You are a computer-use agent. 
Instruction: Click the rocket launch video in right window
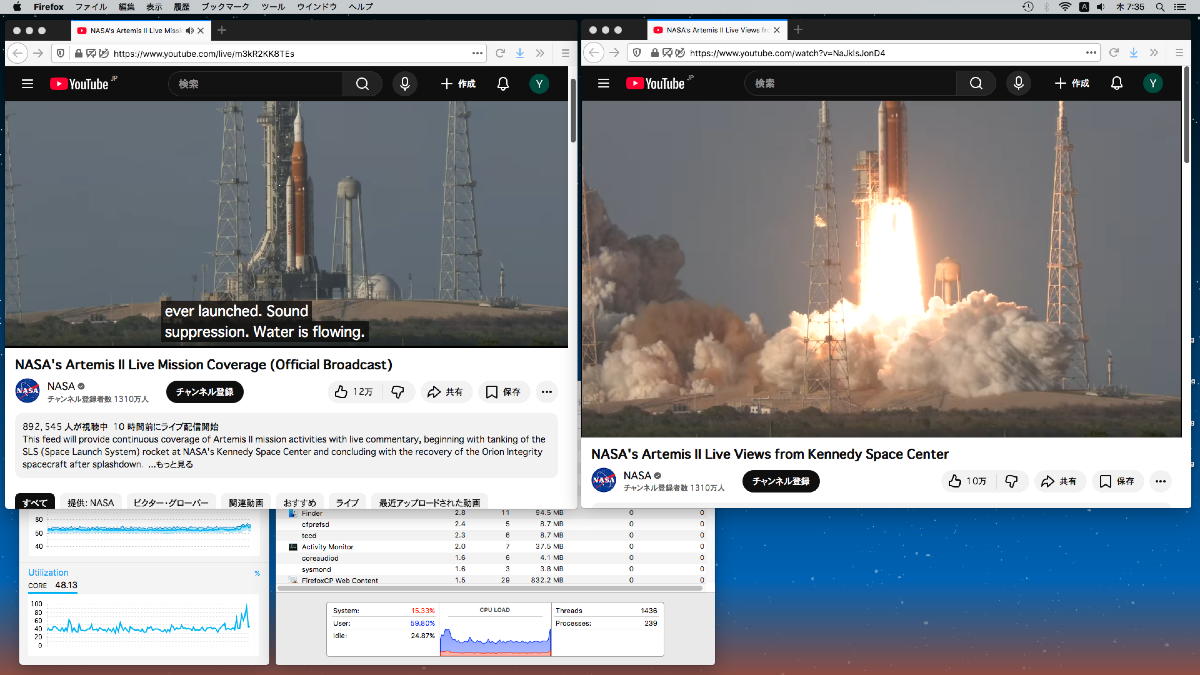[x=881, y=269]
